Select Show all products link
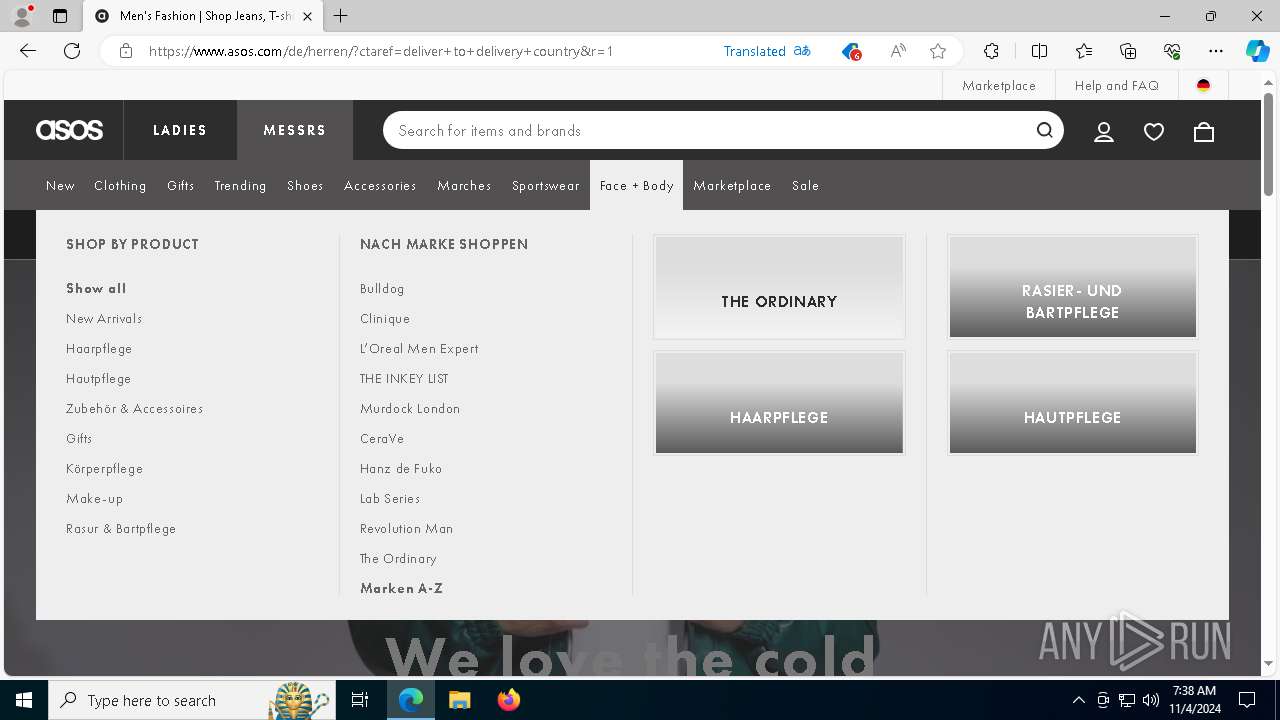This screenshot has height=720, width=1280. 96,288
